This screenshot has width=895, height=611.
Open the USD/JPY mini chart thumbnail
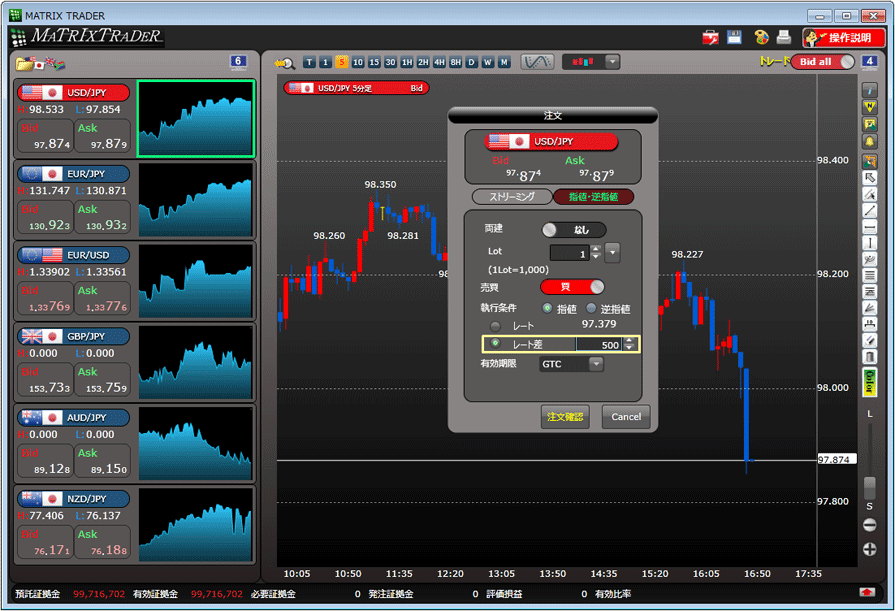pyautogui.click(x=195, y=119)
